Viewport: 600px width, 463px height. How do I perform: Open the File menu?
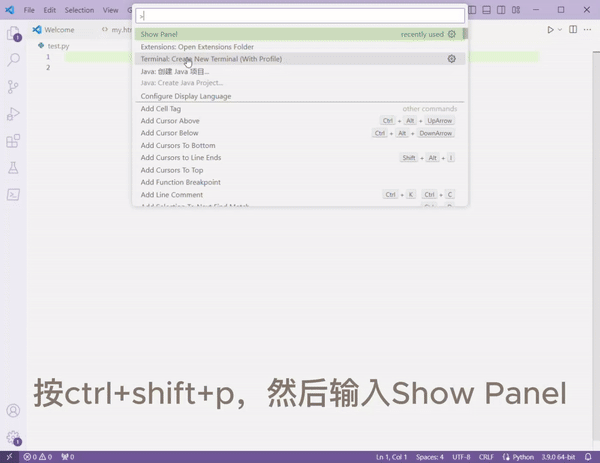point(29,10)
